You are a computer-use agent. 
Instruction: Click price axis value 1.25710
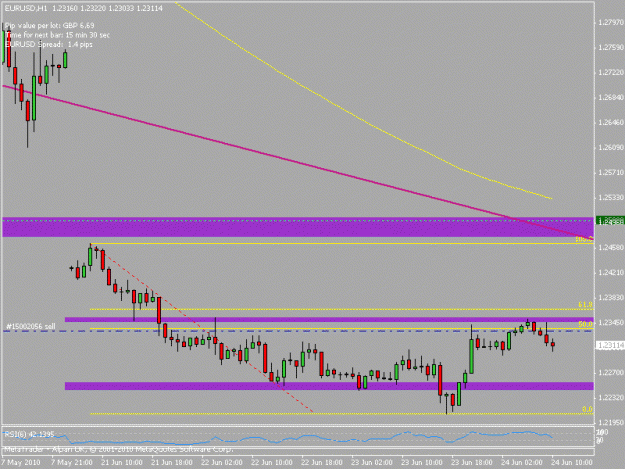[x=611, y=173]
